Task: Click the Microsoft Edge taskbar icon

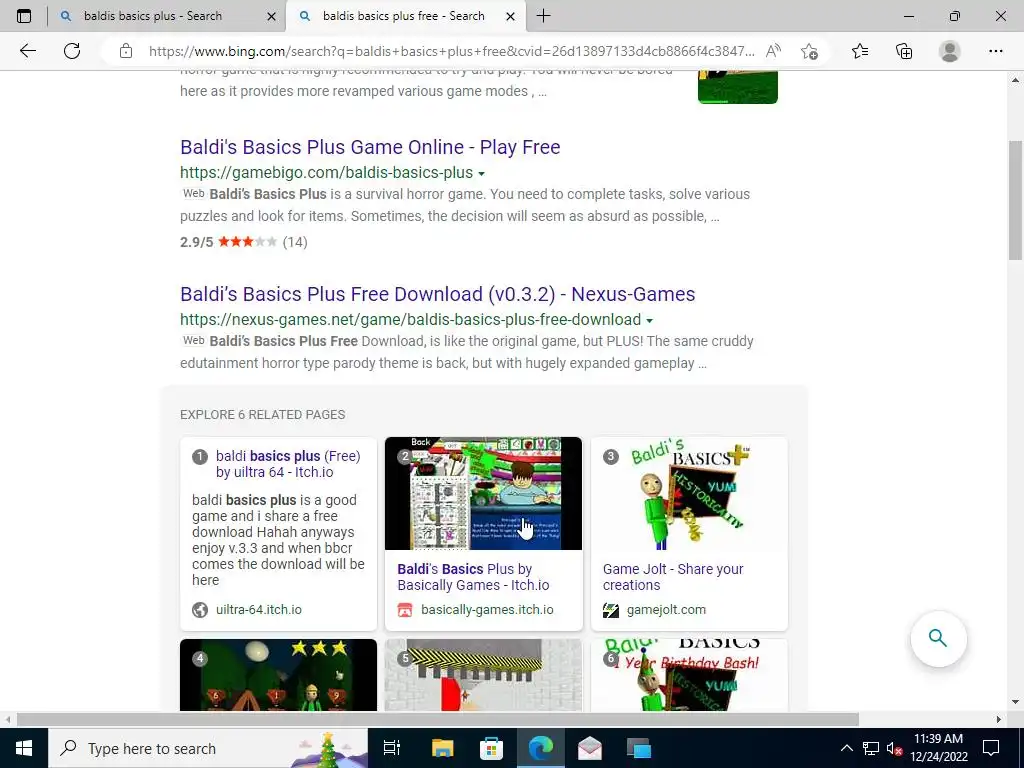Action: (x=541, y=748)
